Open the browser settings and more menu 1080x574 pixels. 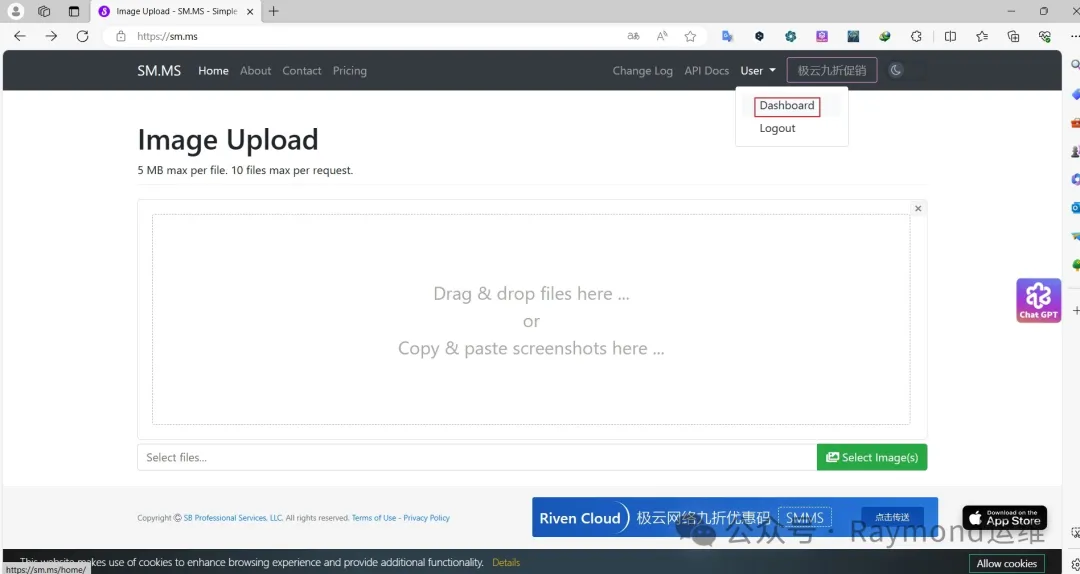coord(1073,37)
